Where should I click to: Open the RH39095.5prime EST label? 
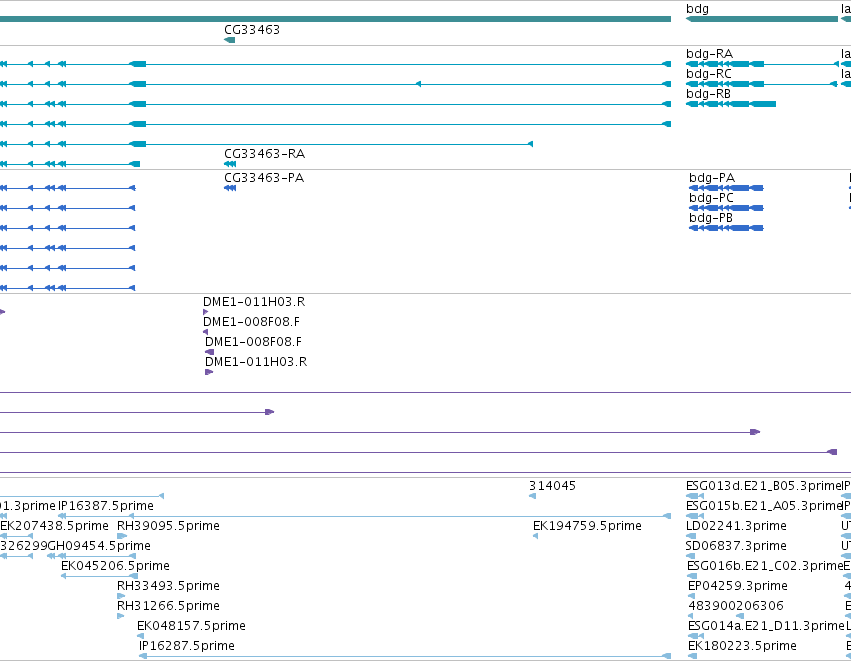click(168, 526)
